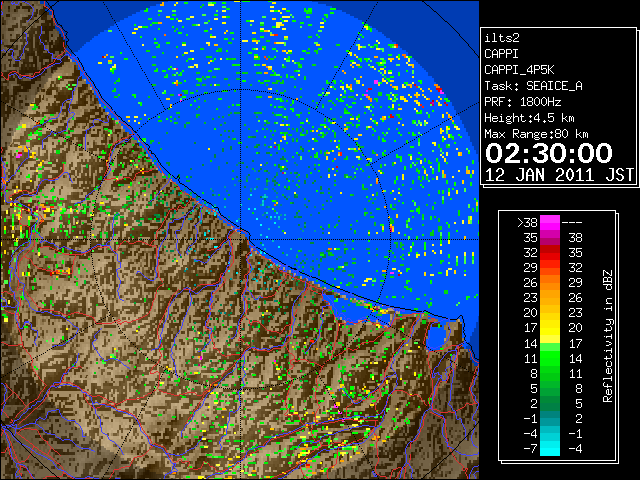Click the 'Reflectivity in dBZ' legend title
This screenshot has height=480, width=640.
tap(608, 336)
